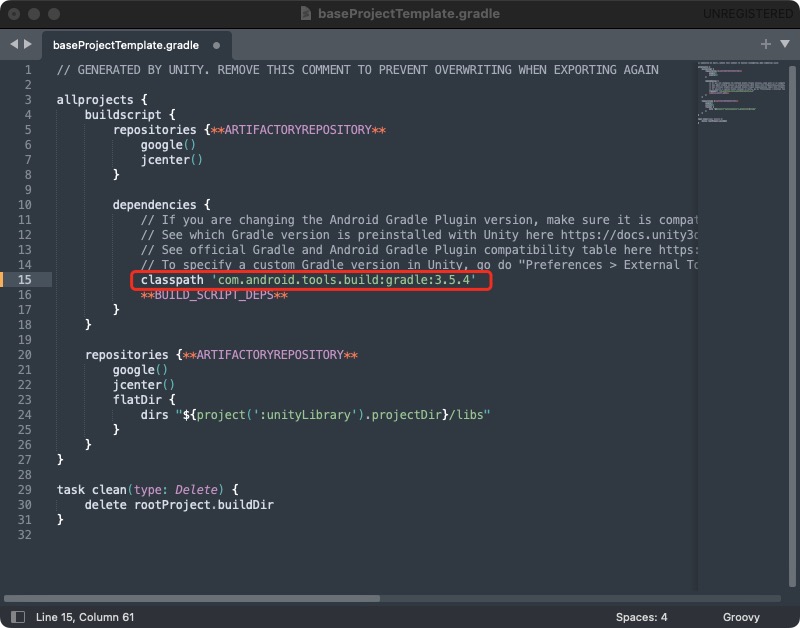Click jcenter() on line 7
This screenshot has height=628, width=800.
point(171,160)
